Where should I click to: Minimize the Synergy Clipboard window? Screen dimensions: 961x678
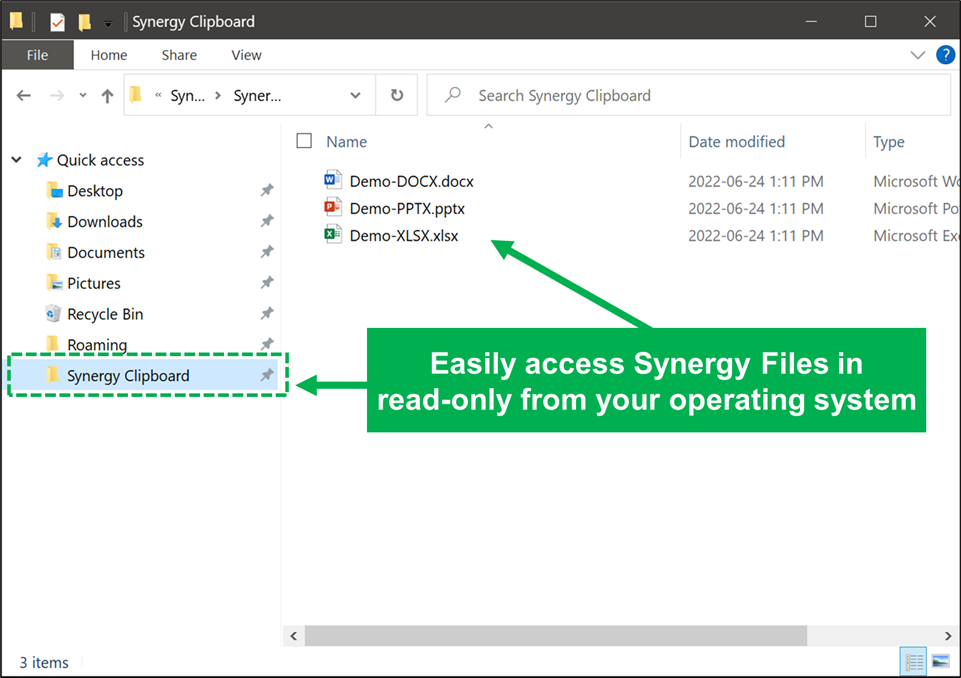811,21
